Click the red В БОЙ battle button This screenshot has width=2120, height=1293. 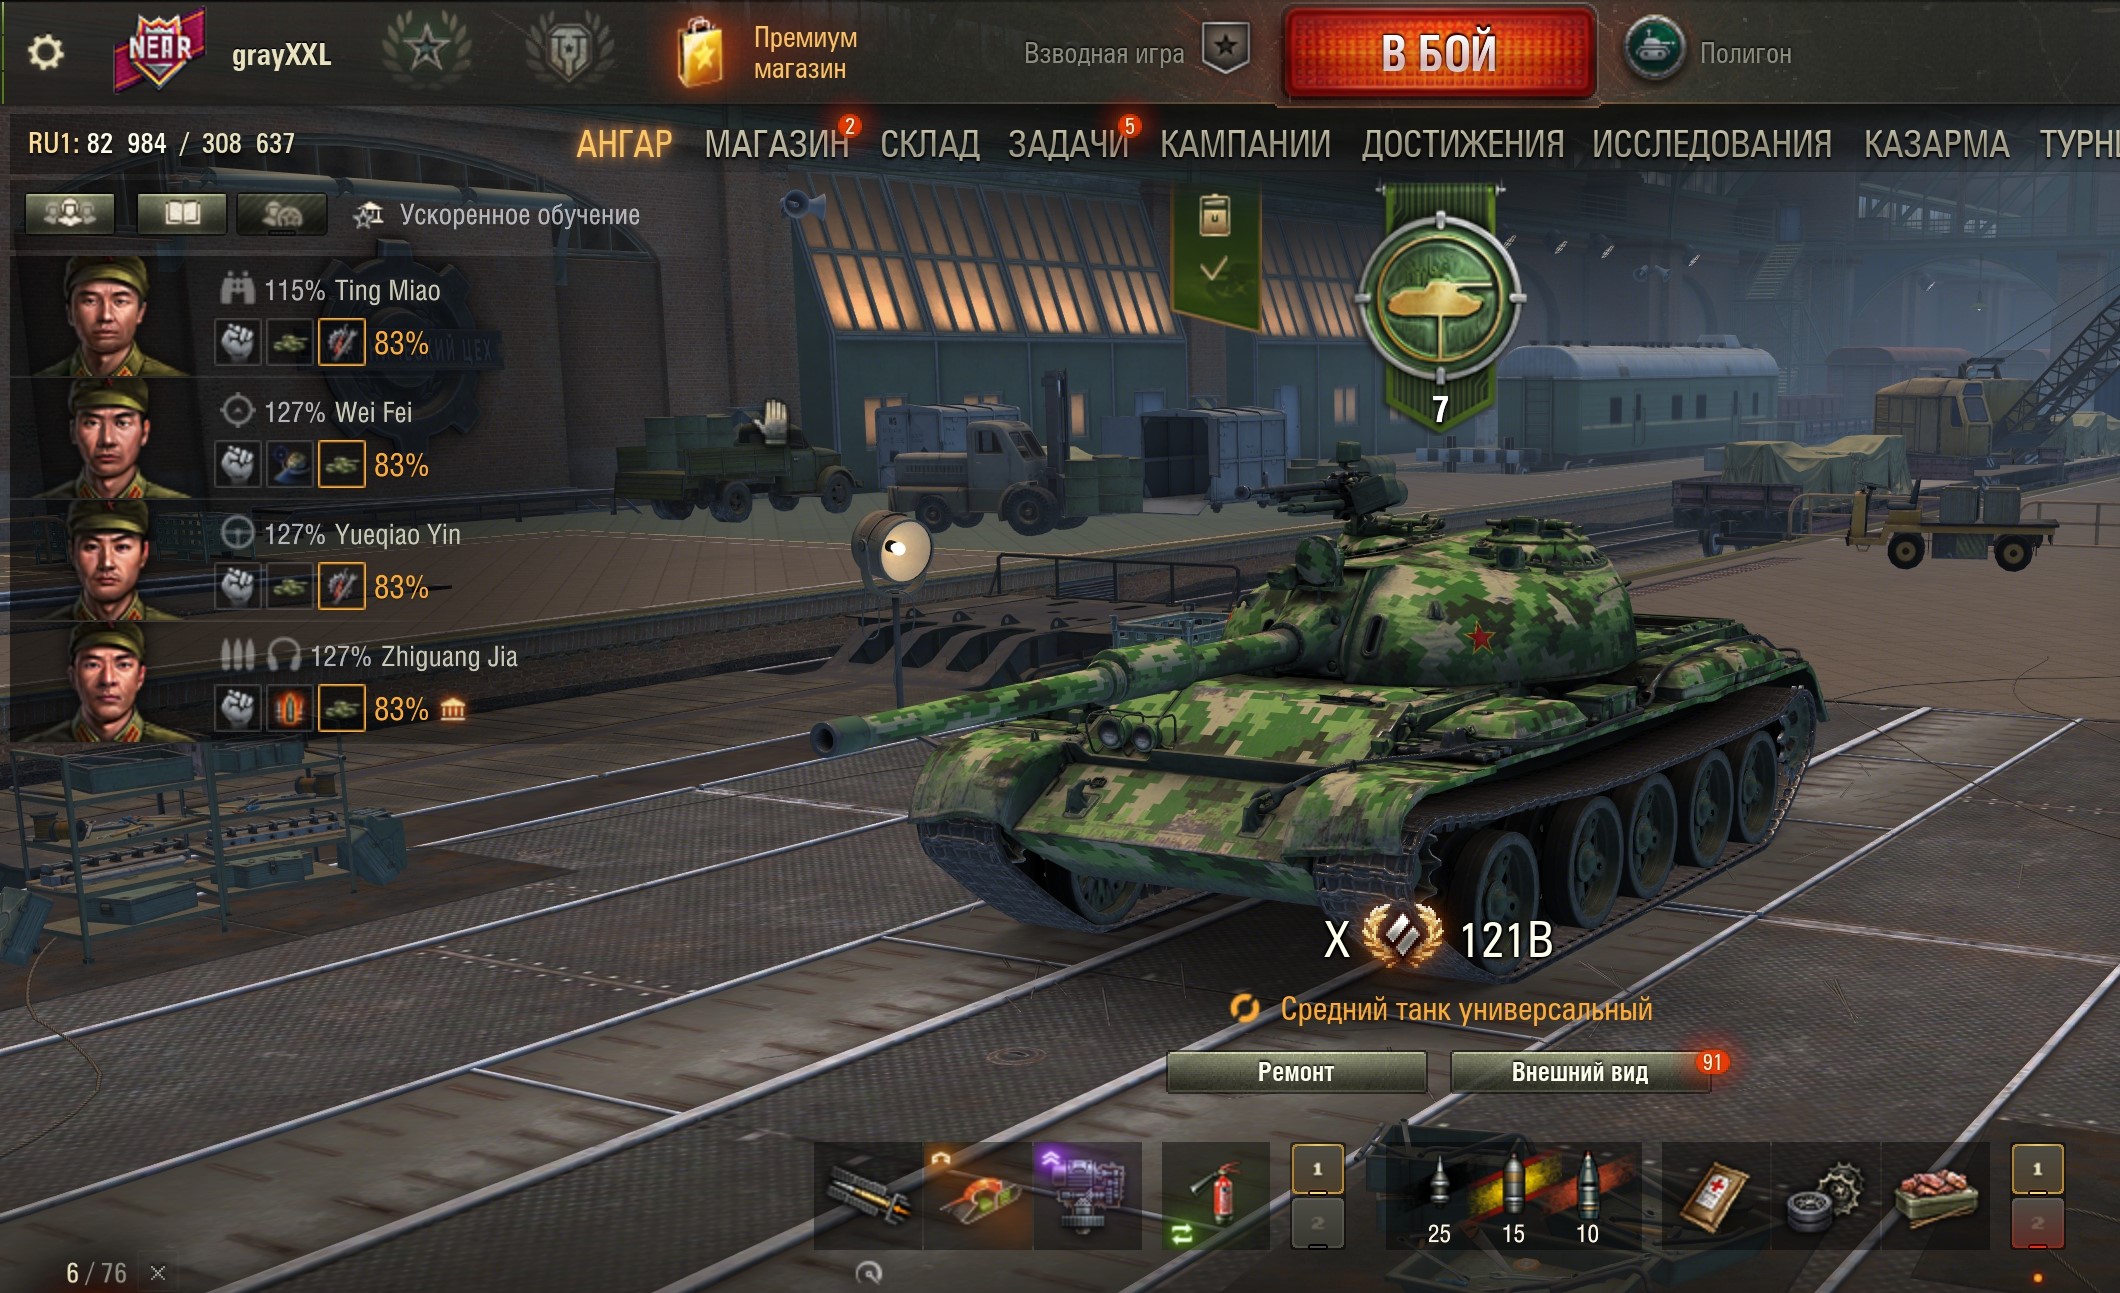coord(1439,52)
